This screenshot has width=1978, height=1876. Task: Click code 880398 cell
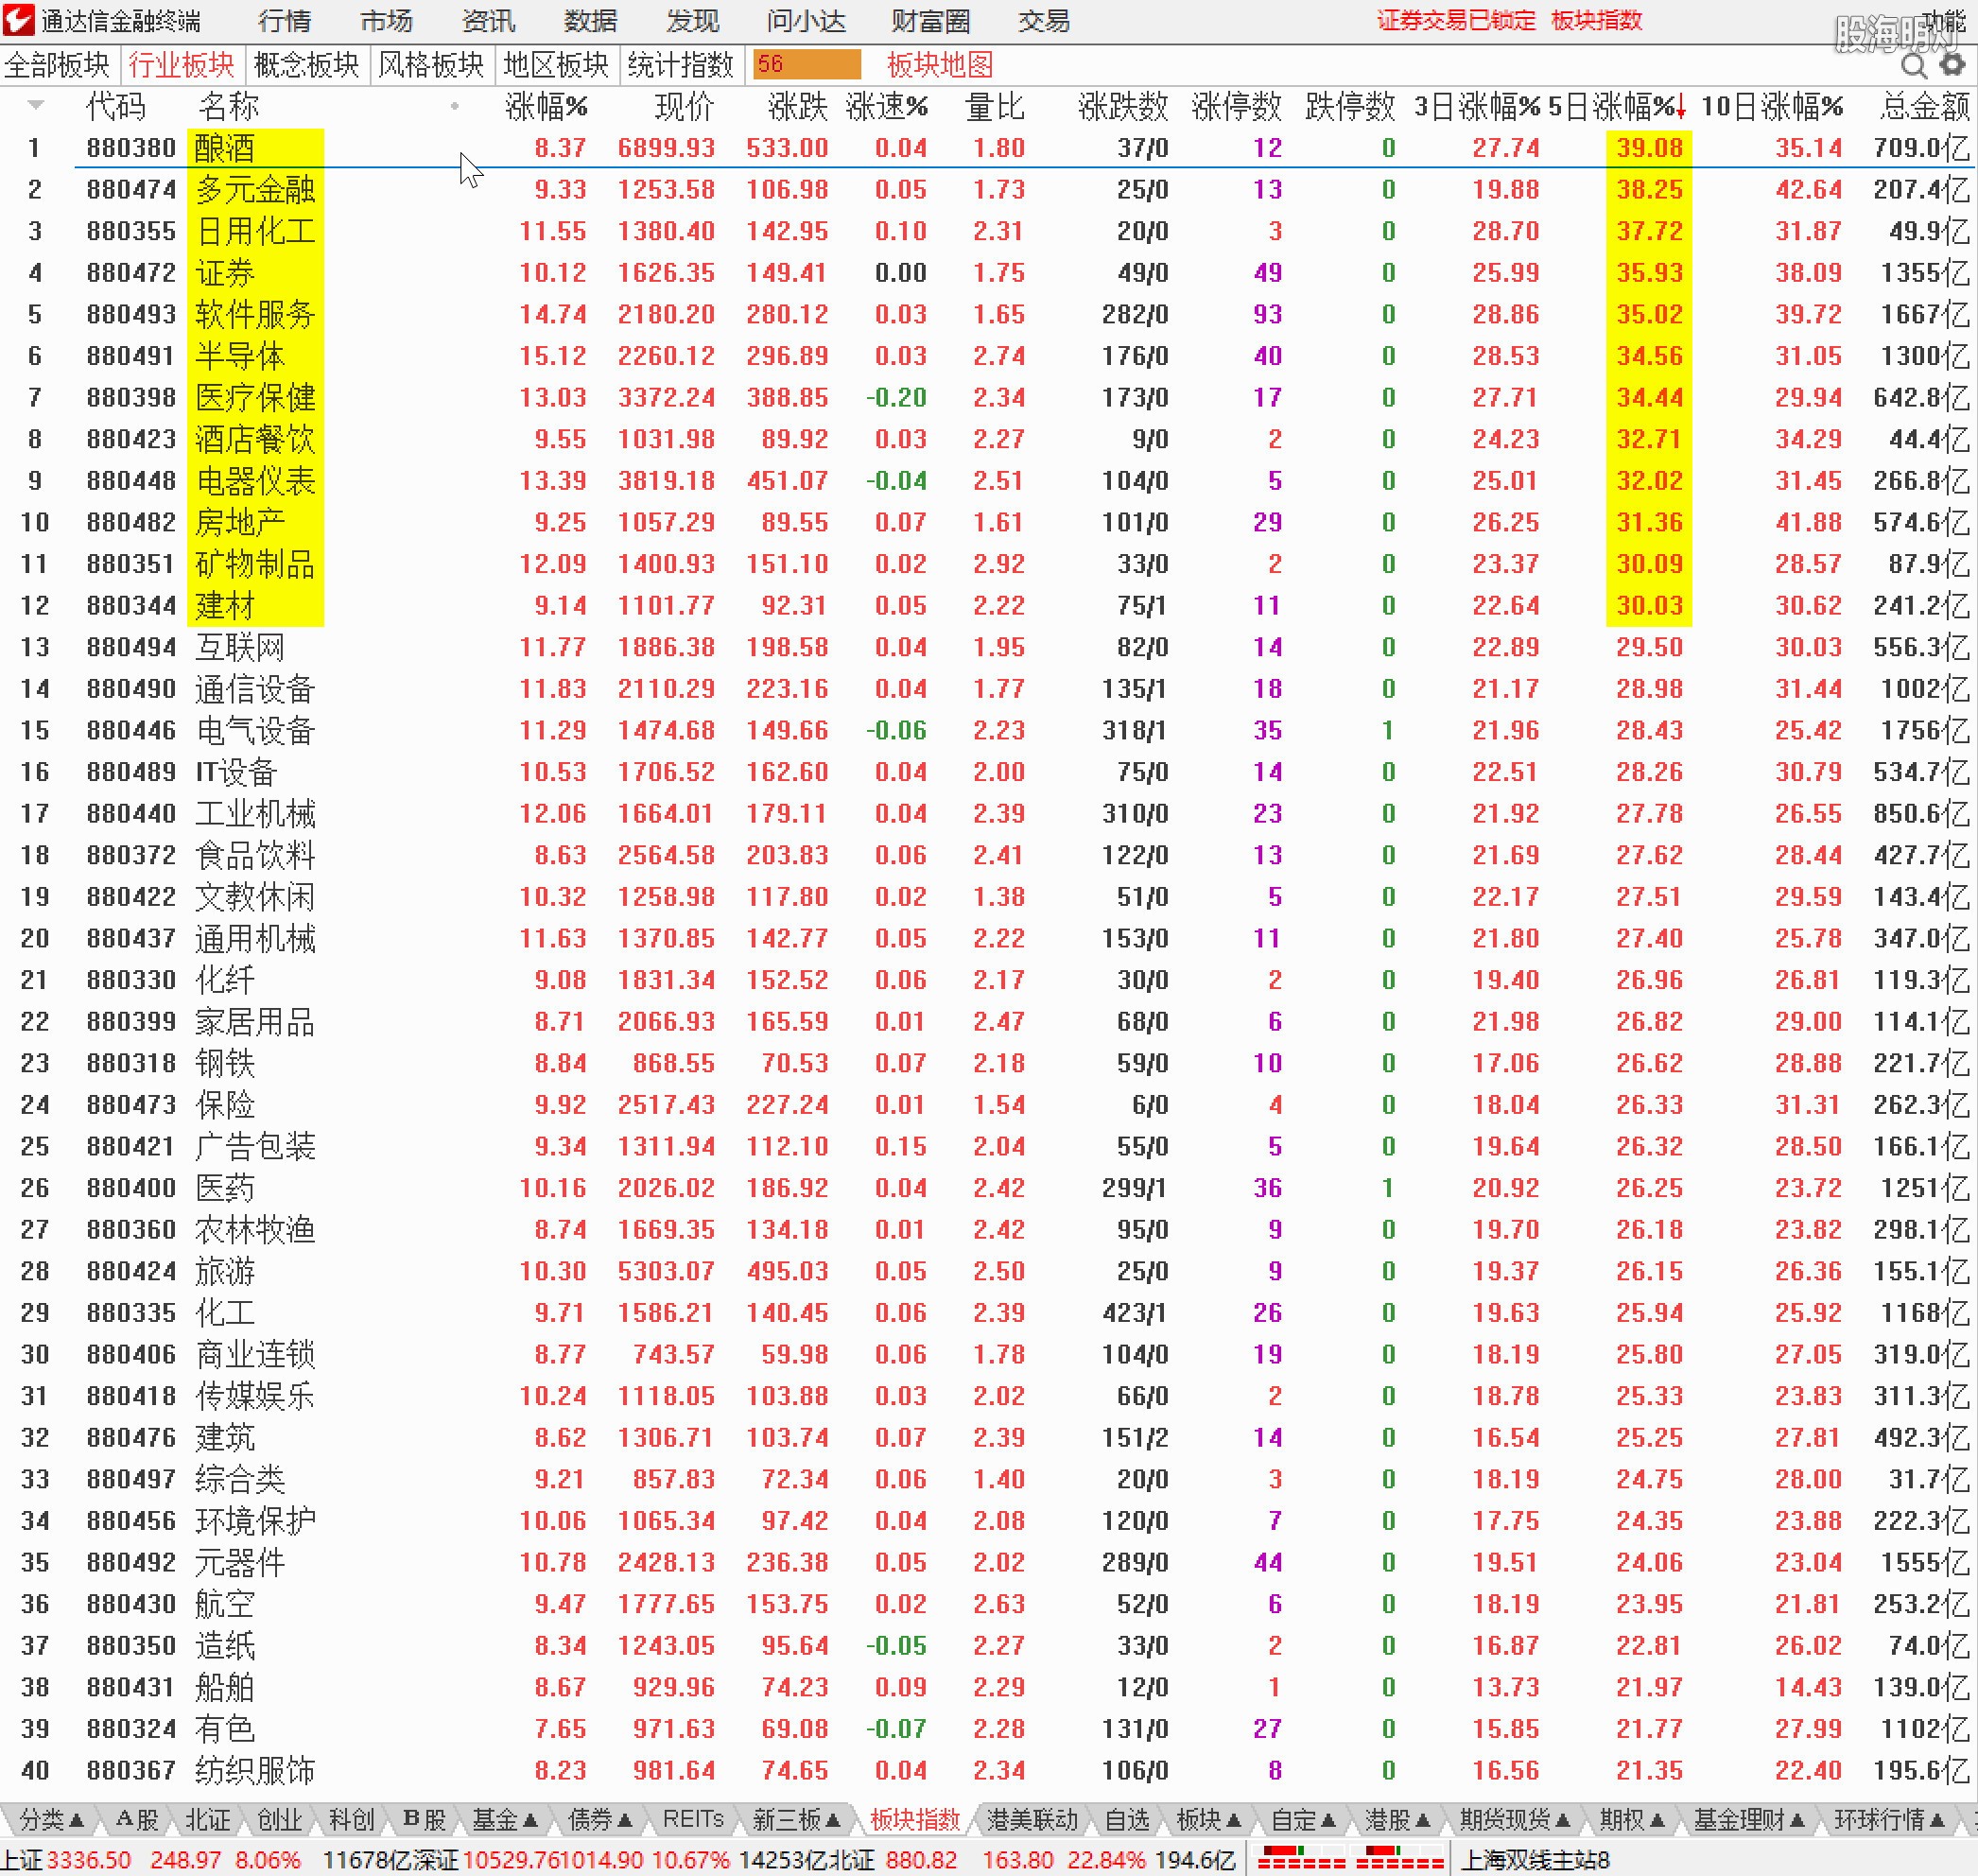click(131, 397)
